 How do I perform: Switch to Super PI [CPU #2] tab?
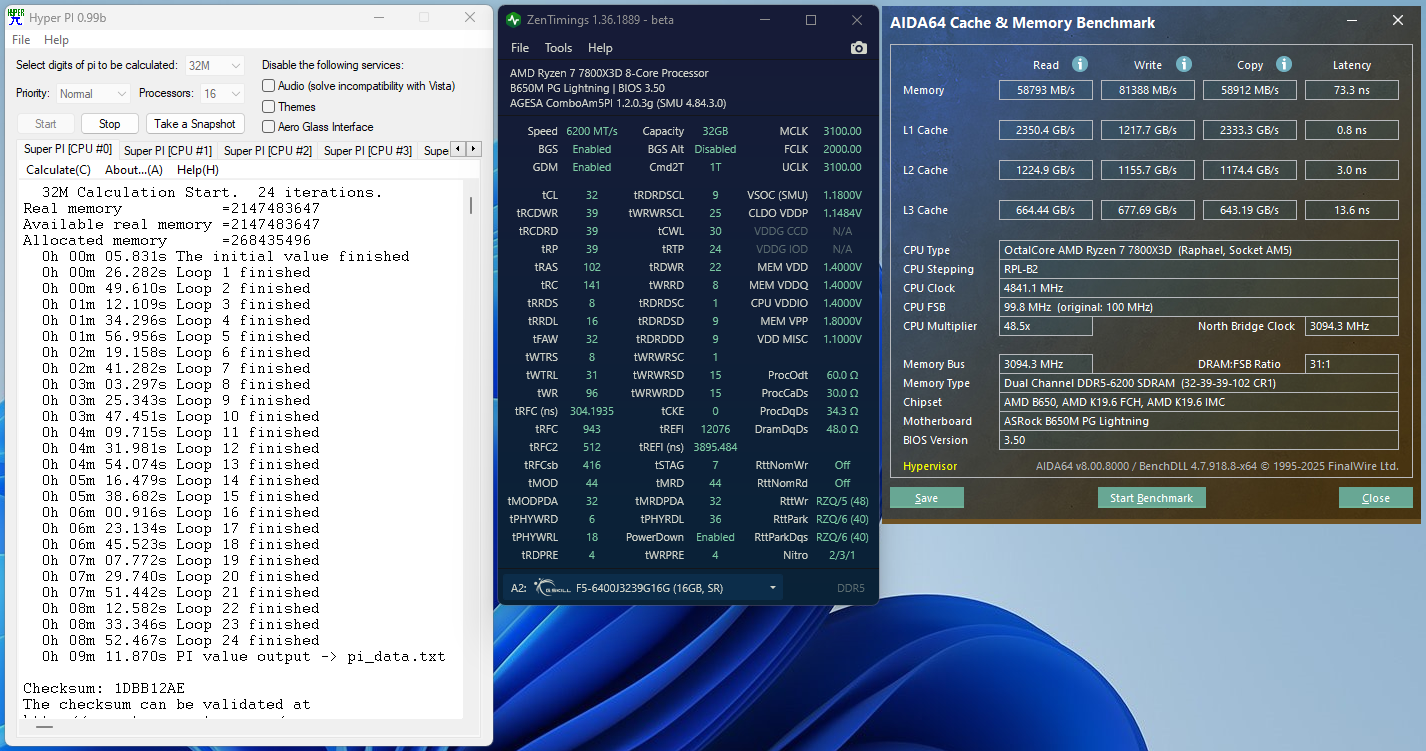click(x=267, y=151)
